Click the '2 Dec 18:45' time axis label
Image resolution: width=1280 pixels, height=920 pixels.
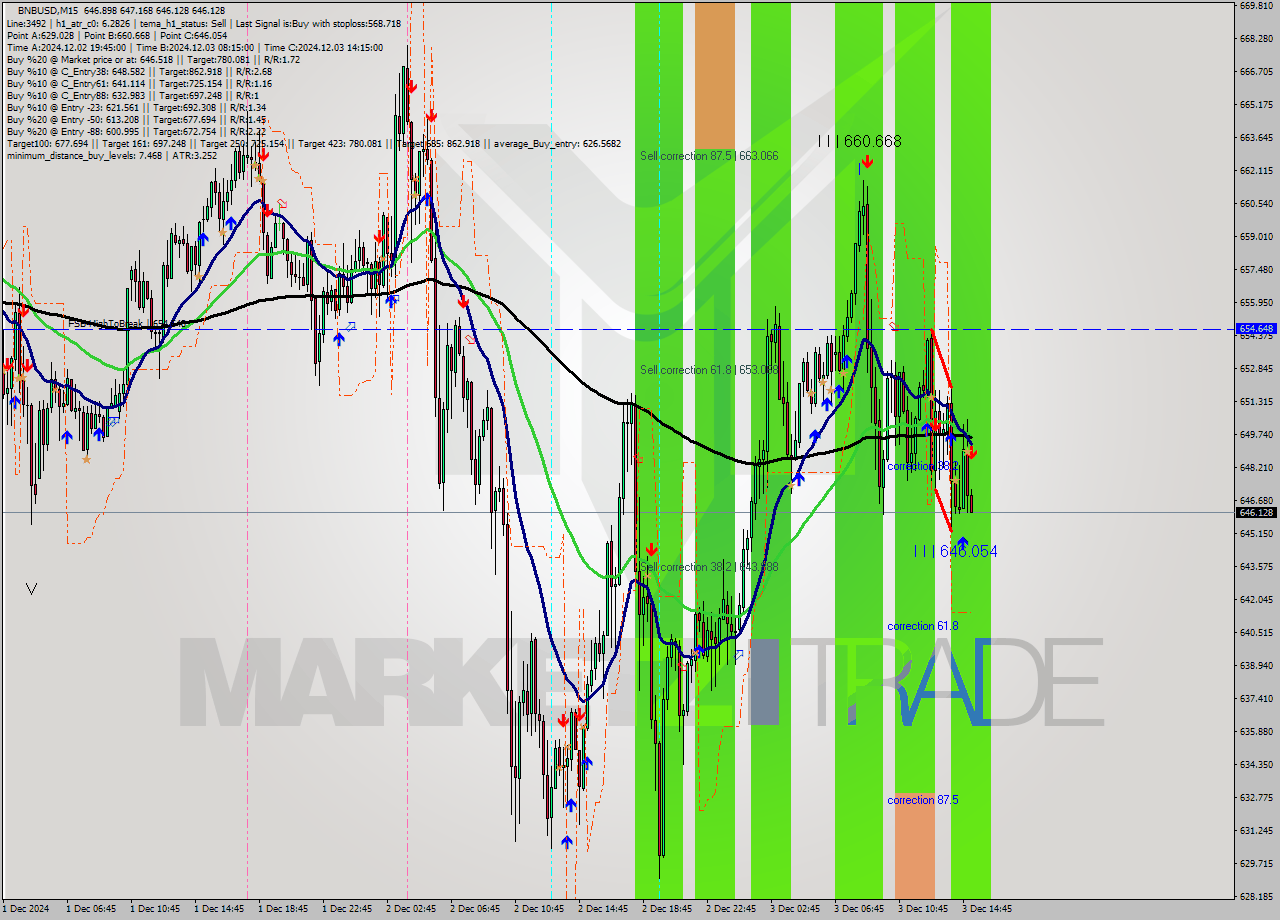coord(667,909)
